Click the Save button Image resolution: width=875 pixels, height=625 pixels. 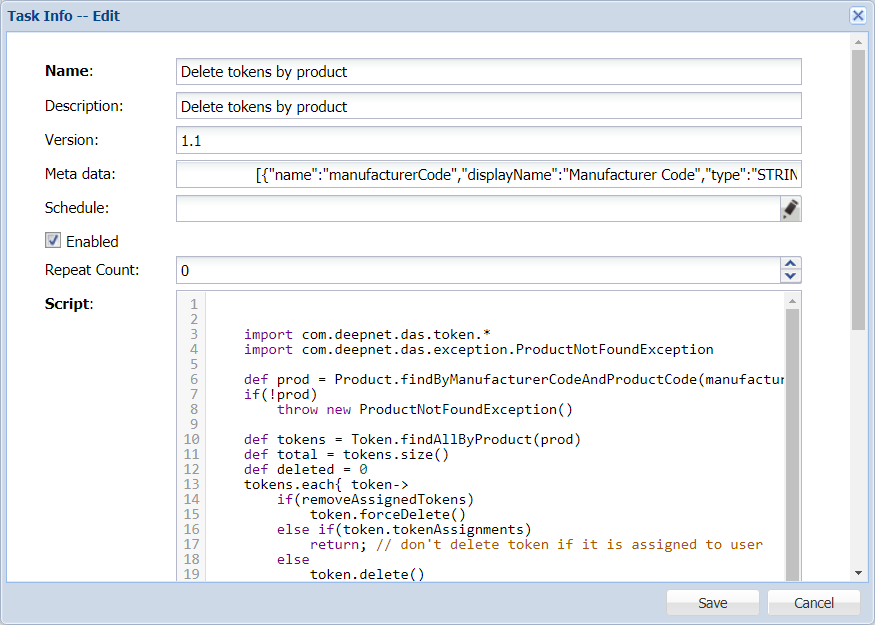[713, 603]
